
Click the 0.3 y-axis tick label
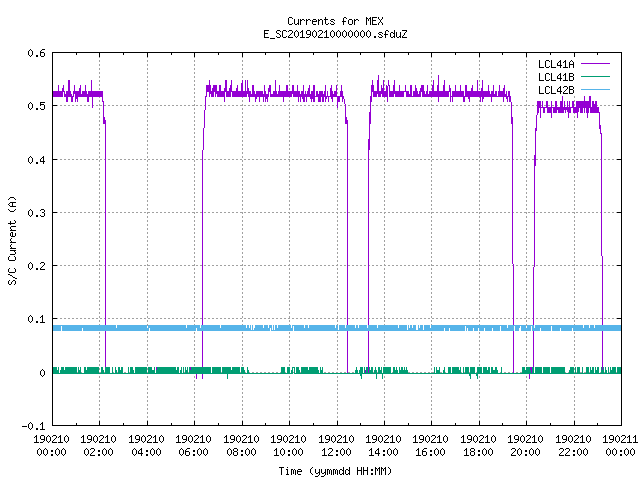point(36,213)
